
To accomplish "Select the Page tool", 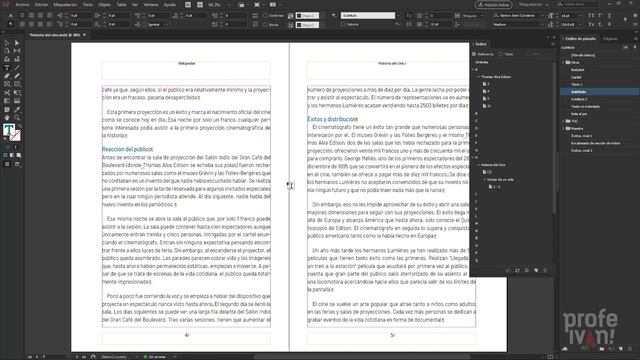I will (7, 51).
